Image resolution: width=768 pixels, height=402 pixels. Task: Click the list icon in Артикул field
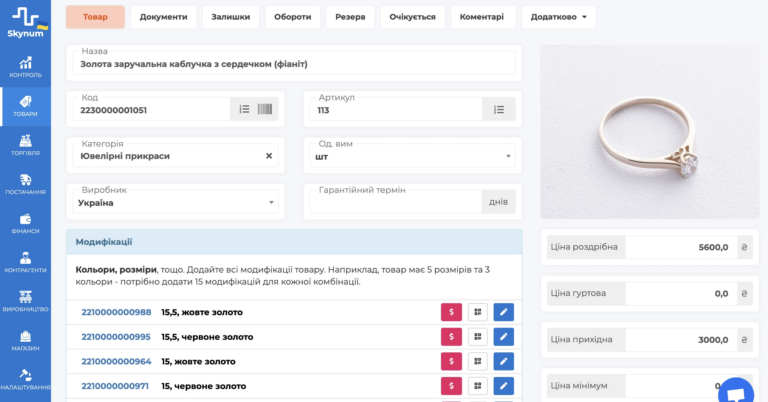(x=498, y=109)
